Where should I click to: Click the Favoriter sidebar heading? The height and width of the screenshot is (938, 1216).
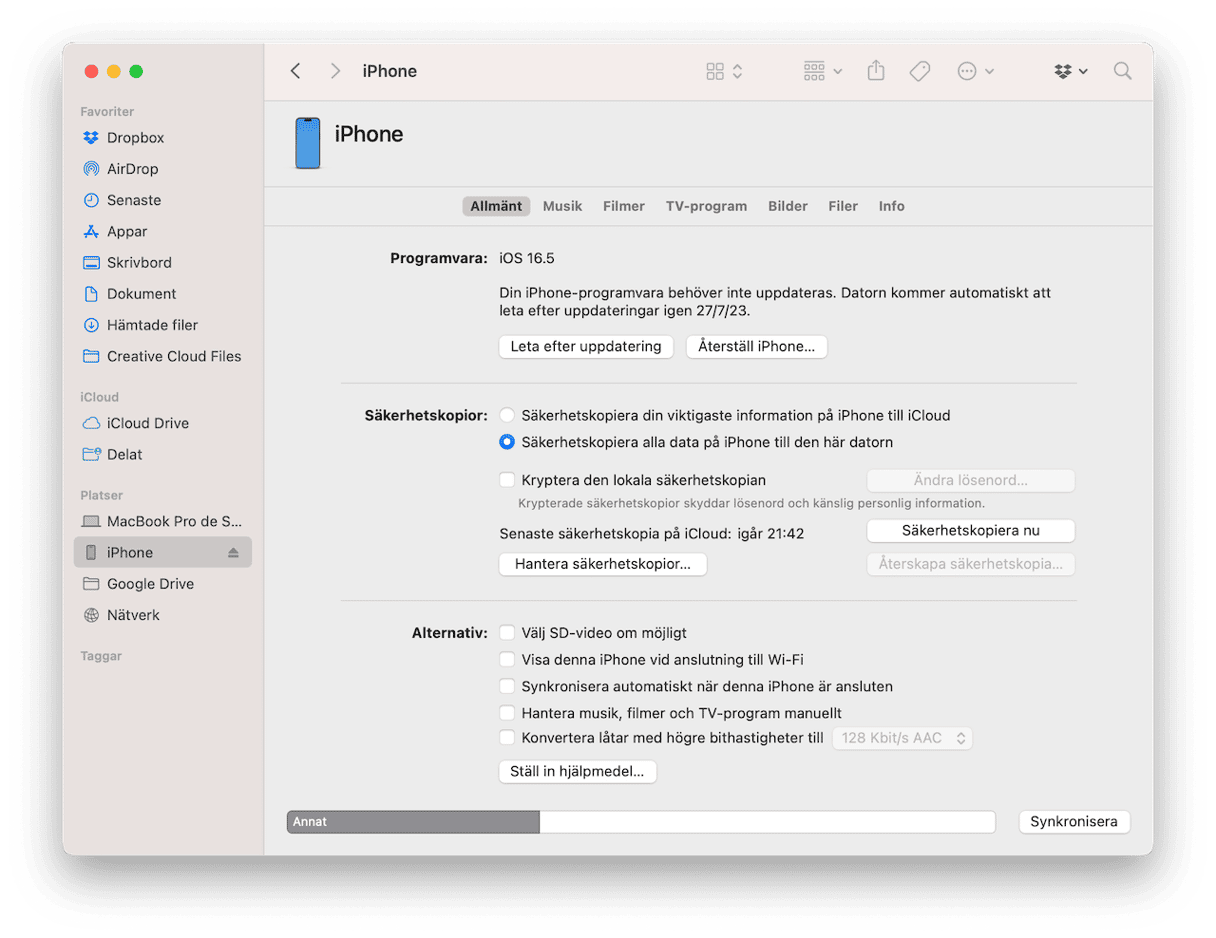pyautogui.click(x=107, y=112)
